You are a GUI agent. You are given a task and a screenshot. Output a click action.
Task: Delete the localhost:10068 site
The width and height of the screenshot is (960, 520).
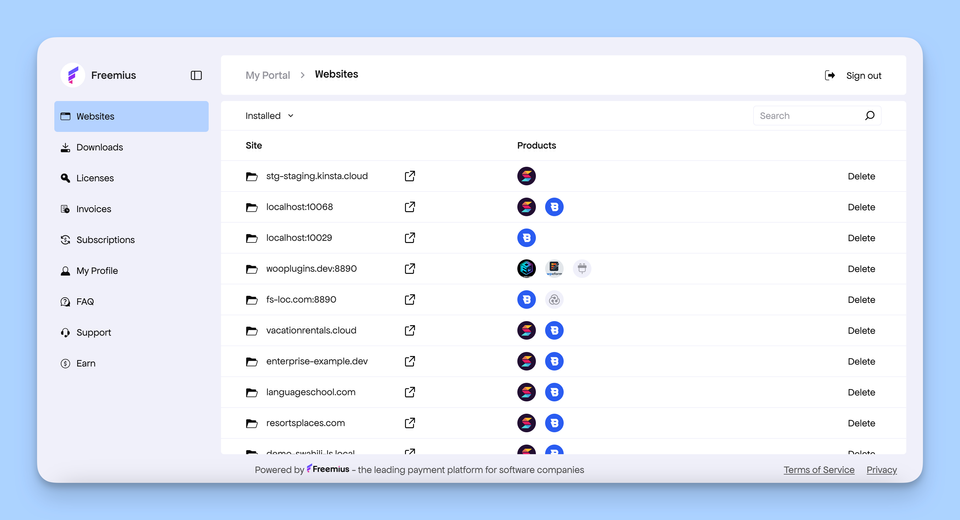[x=861, y=207]
